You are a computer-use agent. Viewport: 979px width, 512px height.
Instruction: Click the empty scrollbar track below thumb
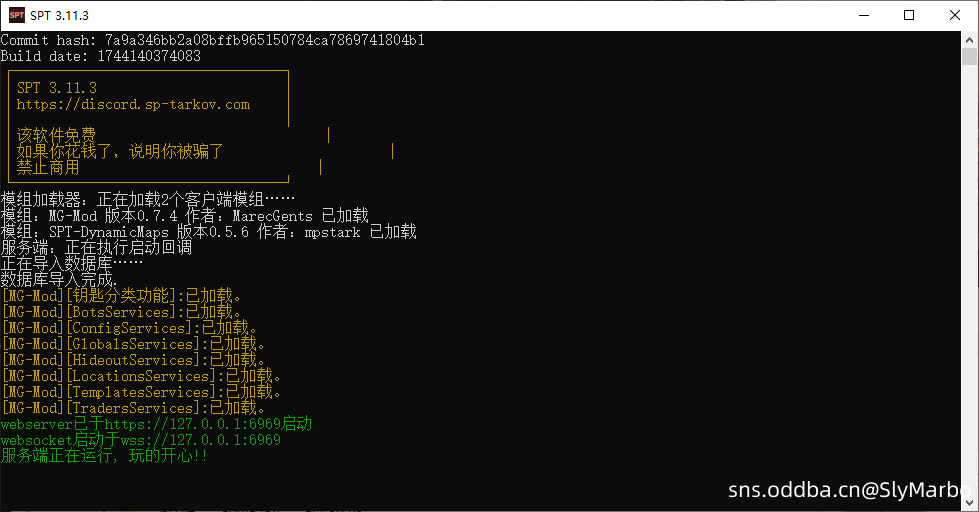[x=970, y=280]
